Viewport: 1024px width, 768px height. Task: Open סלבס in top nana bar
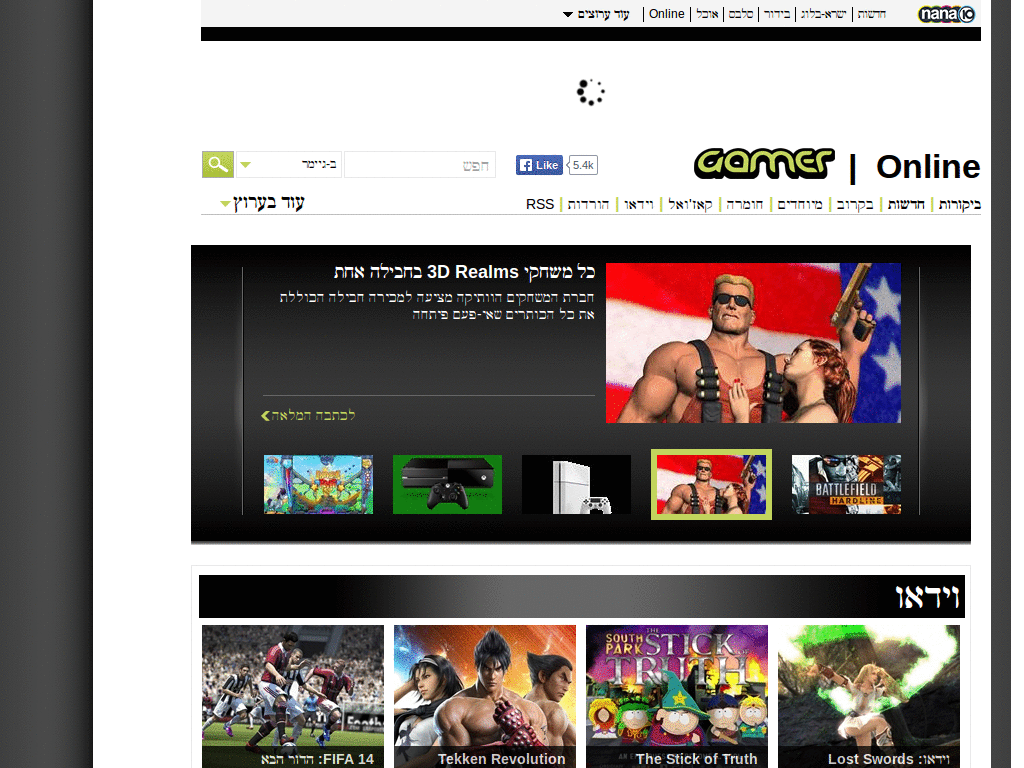click(x=741, y=14)
